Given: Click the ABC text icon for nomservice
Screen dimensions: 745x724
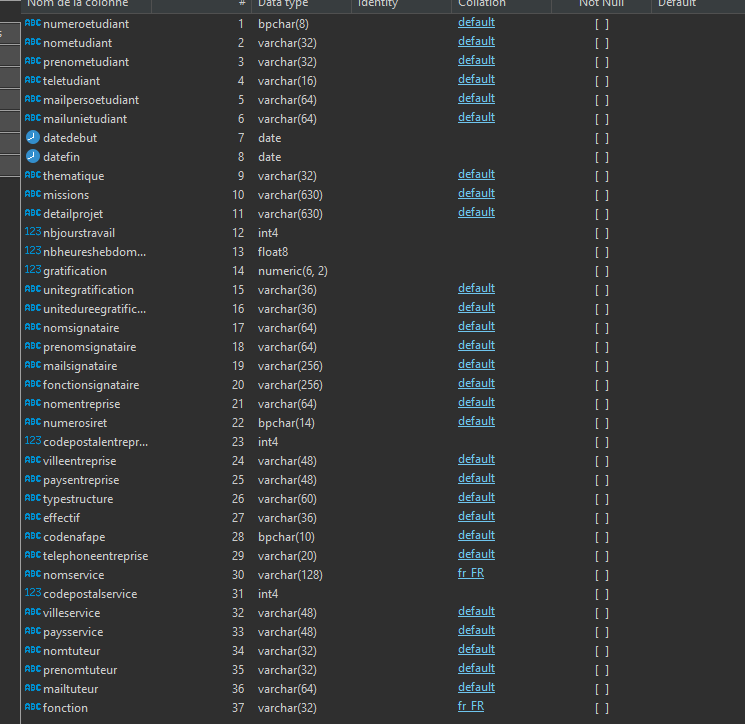Looking at the screenshot, I should pos(33,575).
